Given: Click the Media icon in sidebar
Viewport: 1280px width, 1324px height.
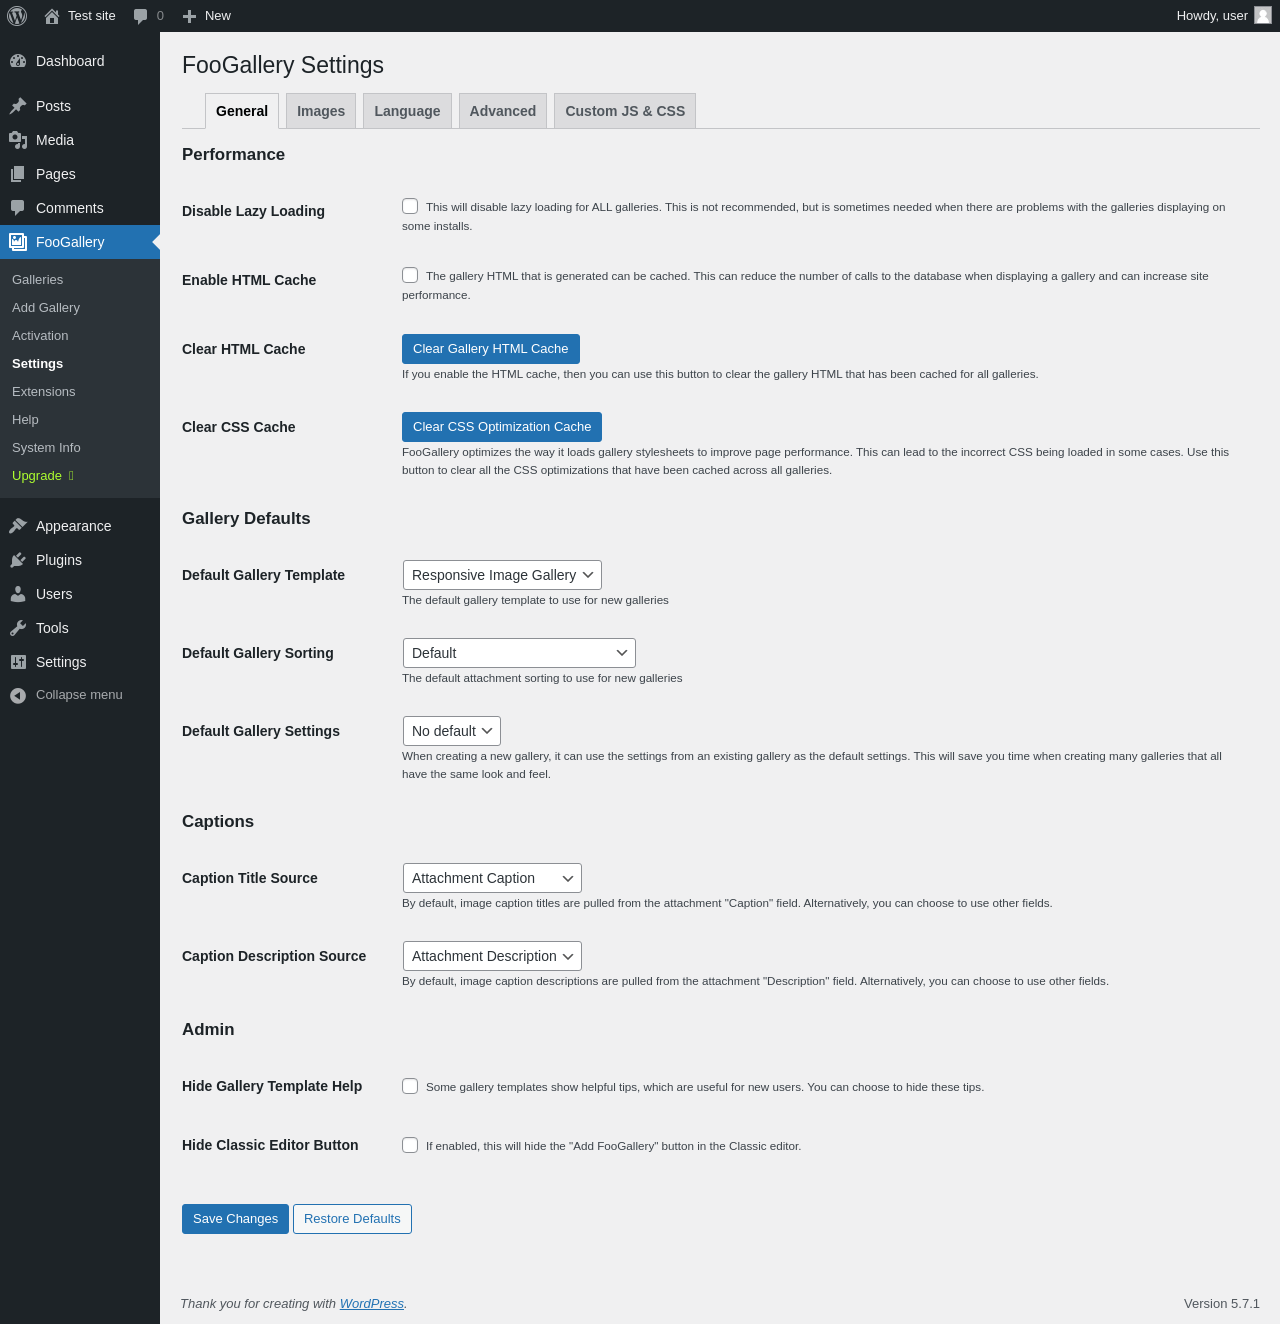Looking at the screenshot, I should [x=18, y=140].
